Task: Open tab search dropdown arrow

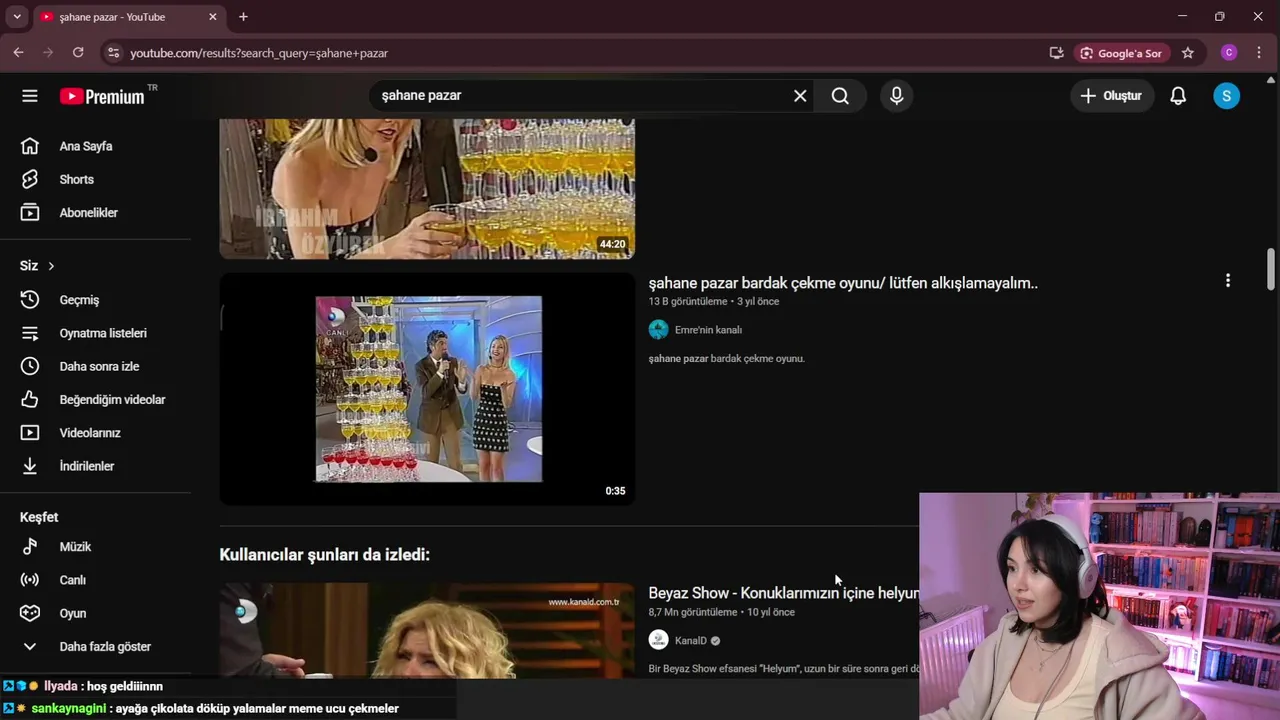Action: point(17,17)
